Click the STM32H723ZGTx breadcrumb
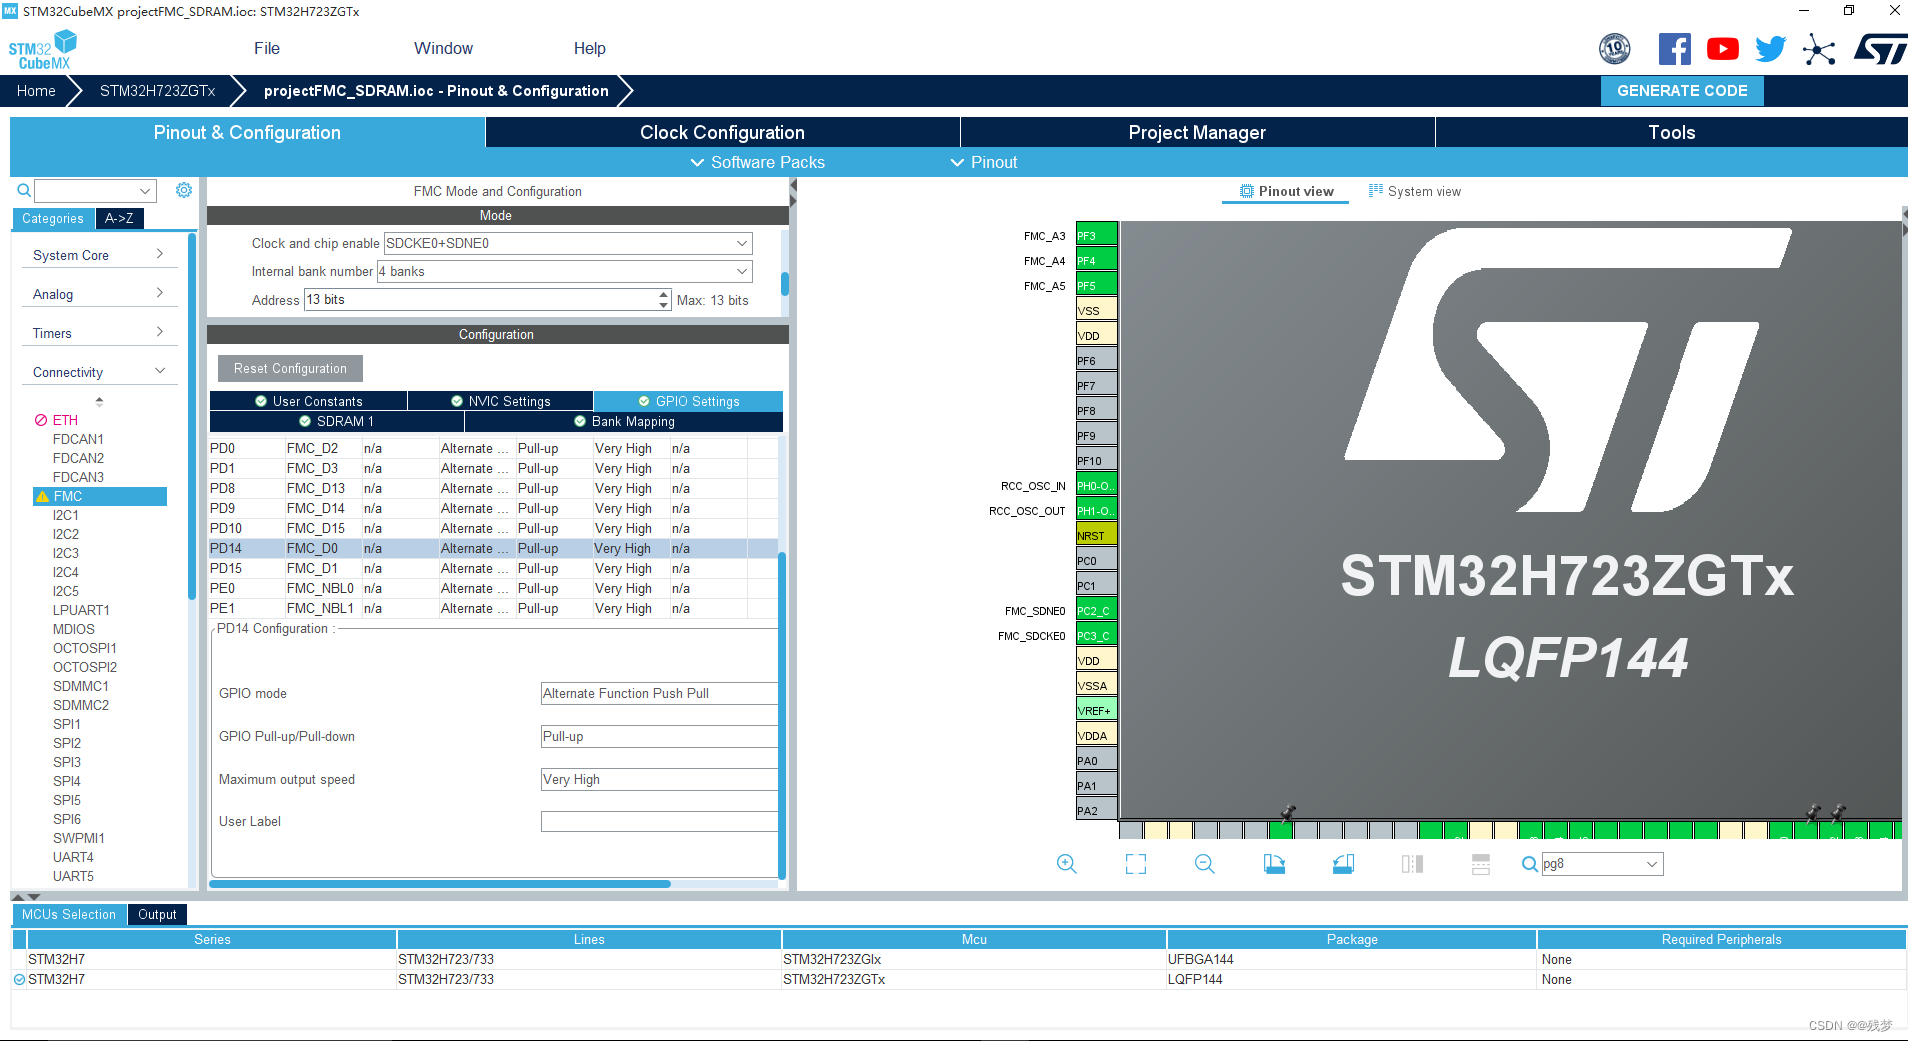The width and height of the screenshot is (1908, 1041). pyautogui.click(x=157, y=91)
